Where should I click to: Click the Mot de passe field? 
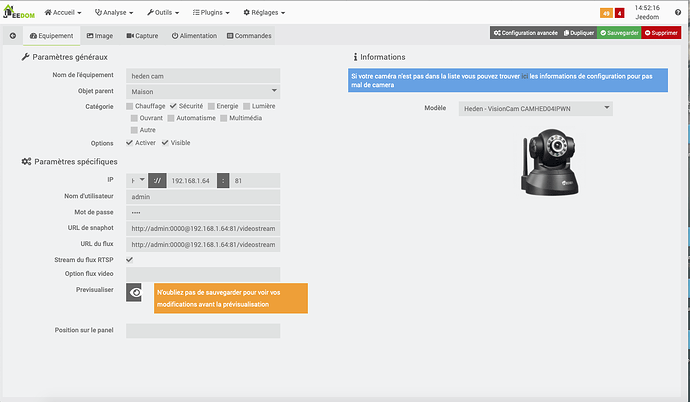pos(203,212)
